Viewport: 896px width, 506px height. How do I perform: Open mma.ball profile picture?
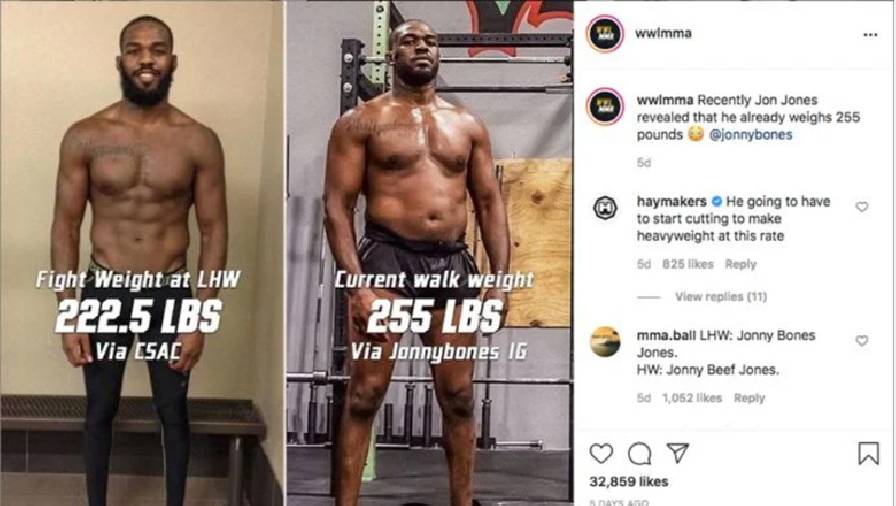(x=605, y=342)
